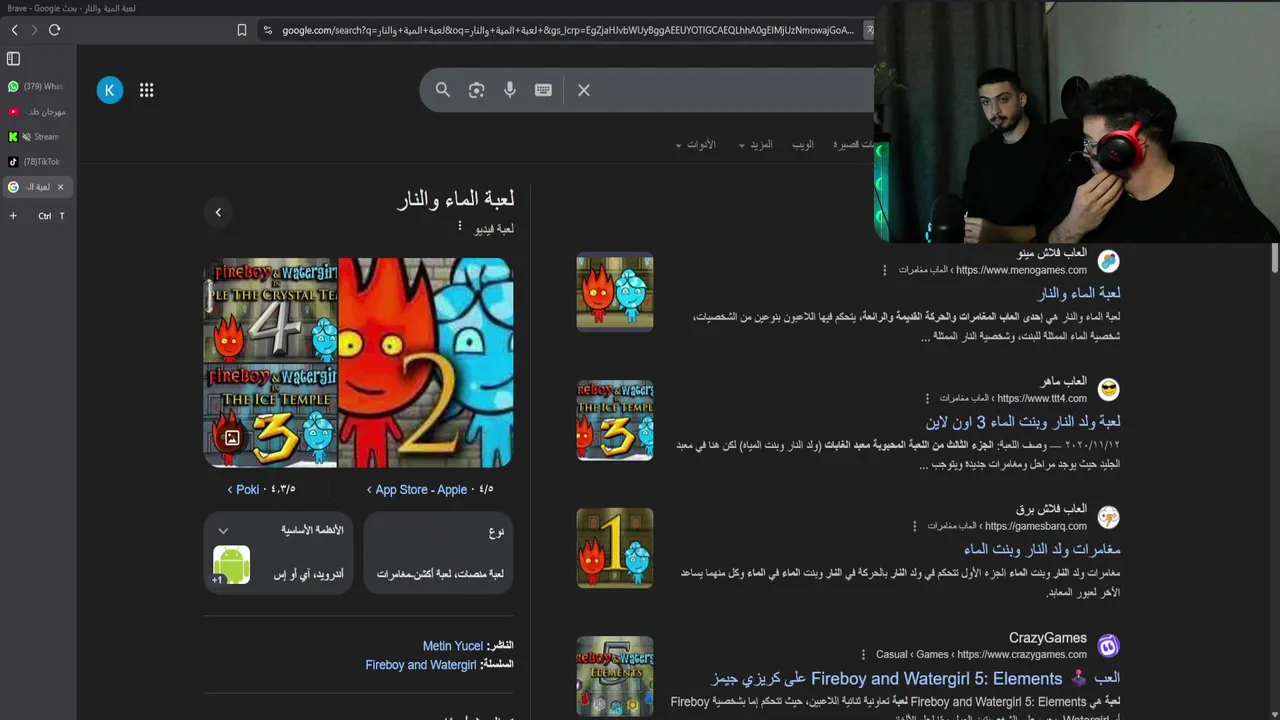Screen dimensions: 1280x720
Task: Click the Android platform icon
Action: coord(231,564)
